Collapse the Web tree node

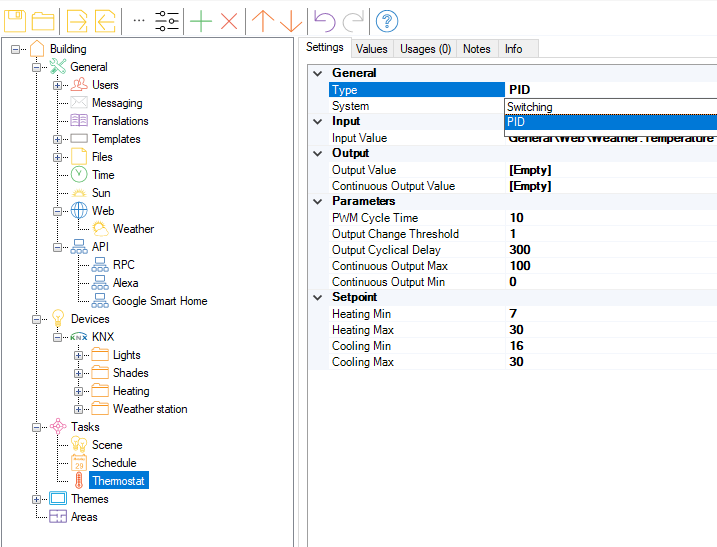57,211
